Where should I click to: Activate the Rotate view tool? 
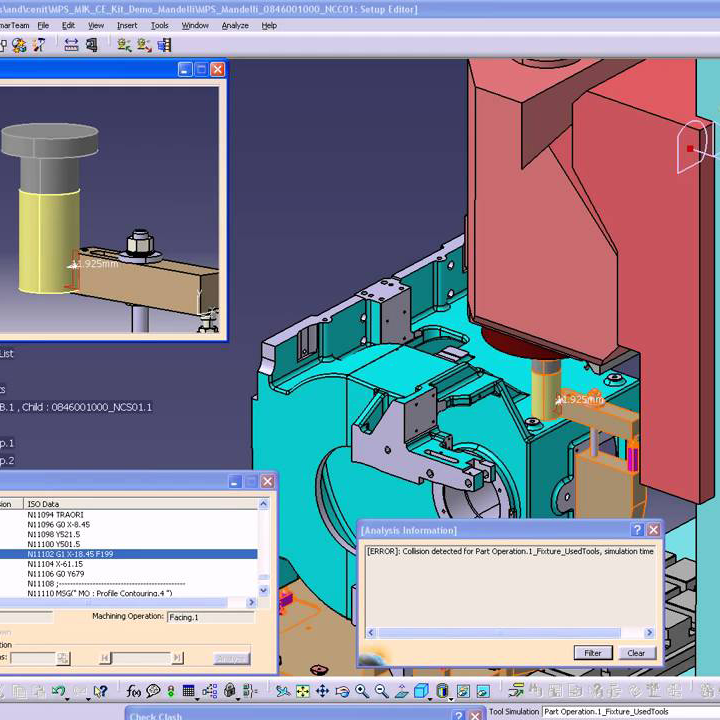342,691
